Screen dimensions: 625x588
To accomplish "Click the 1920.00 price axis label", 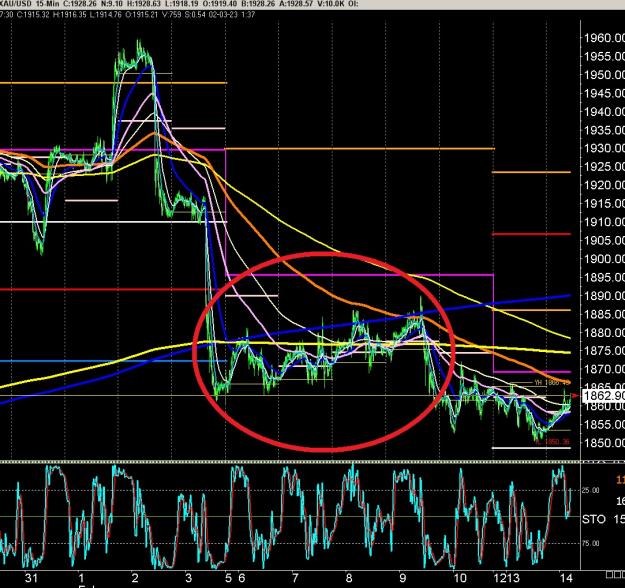I will (604, 185).
